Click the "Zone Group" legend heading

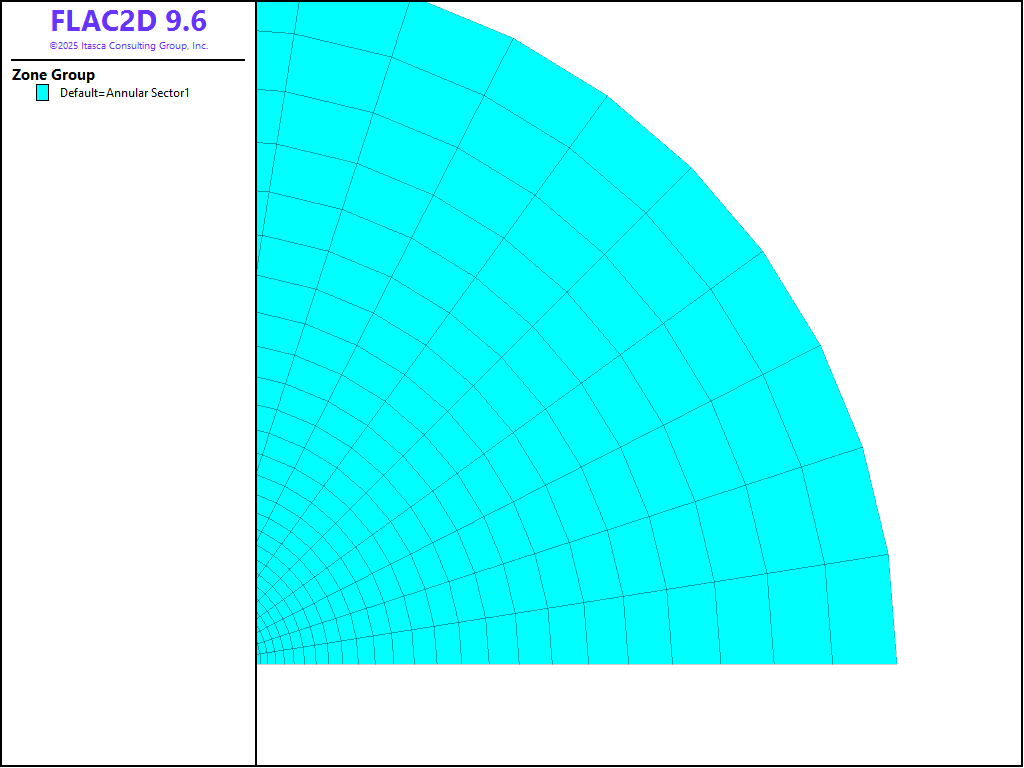(x=53, y=75)
